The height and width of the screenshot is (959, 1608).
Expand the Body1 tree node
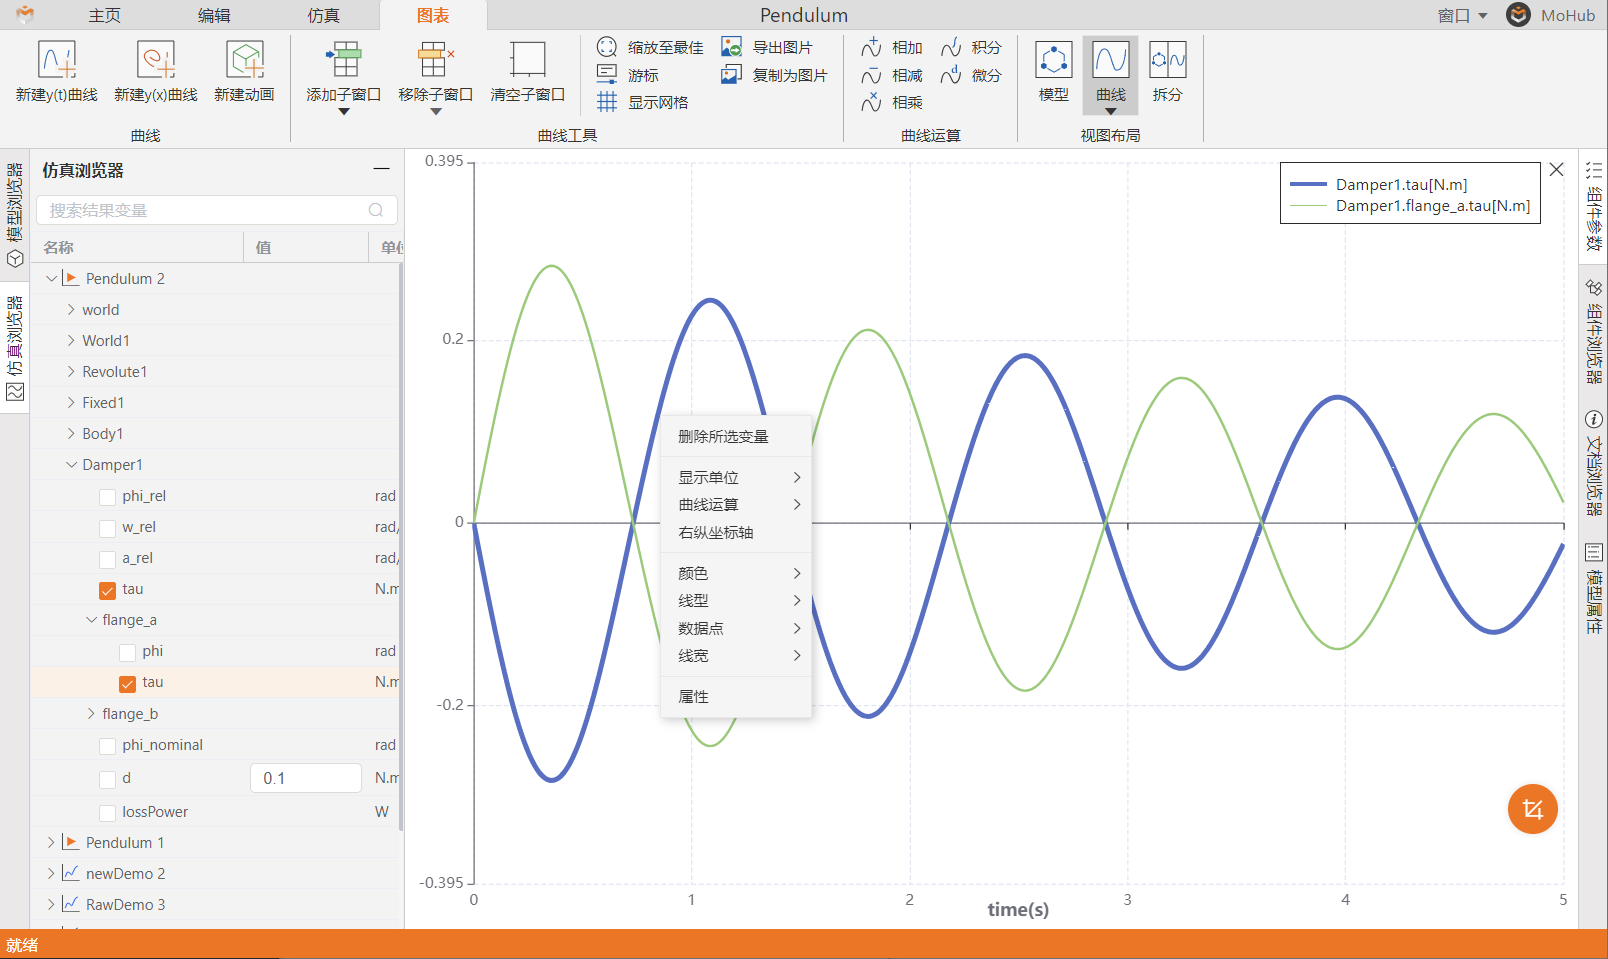[x=71, y=433]
